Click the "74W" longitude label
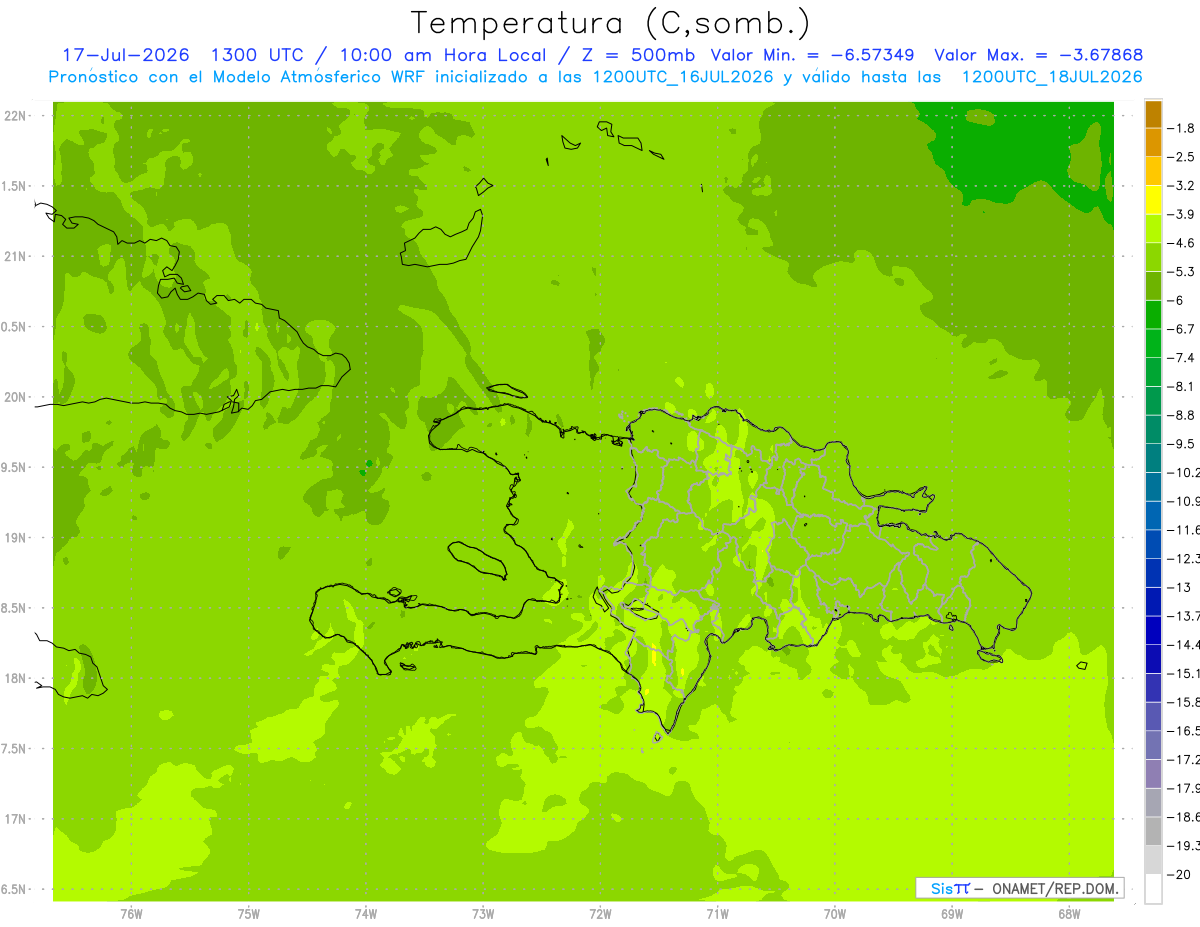The image size is (1200, 927). point(366,914)
